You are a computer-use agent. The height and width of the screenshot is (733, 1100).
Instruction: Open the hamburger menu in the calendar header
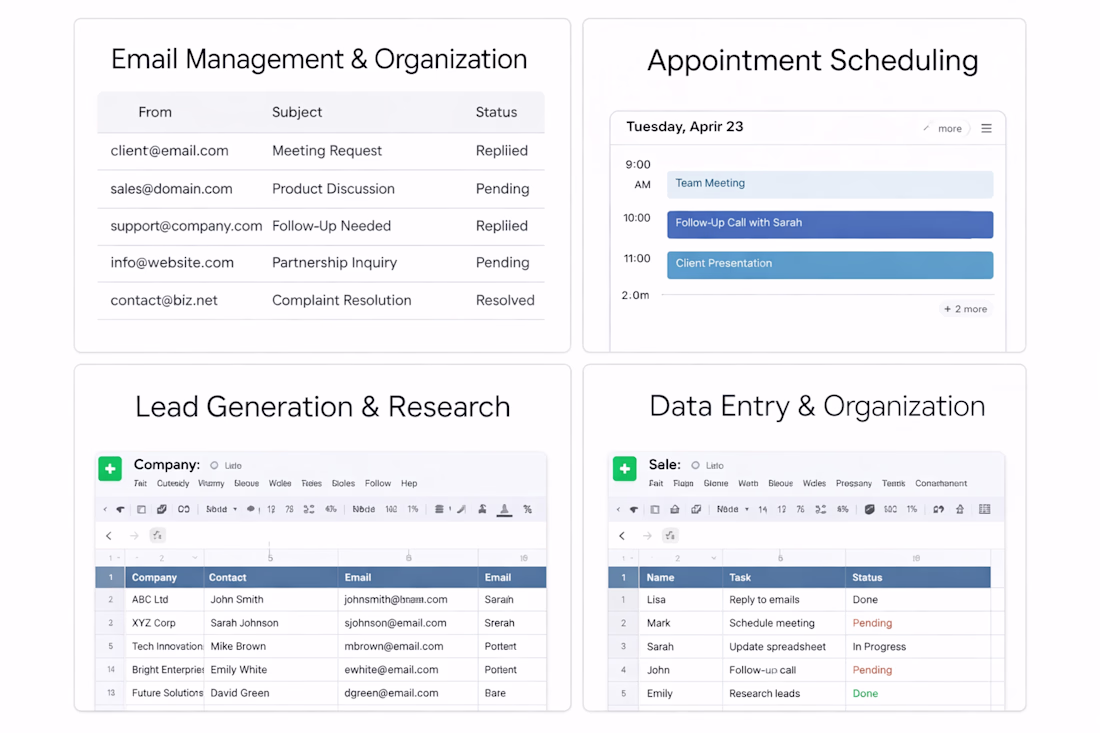pos(986,128)
